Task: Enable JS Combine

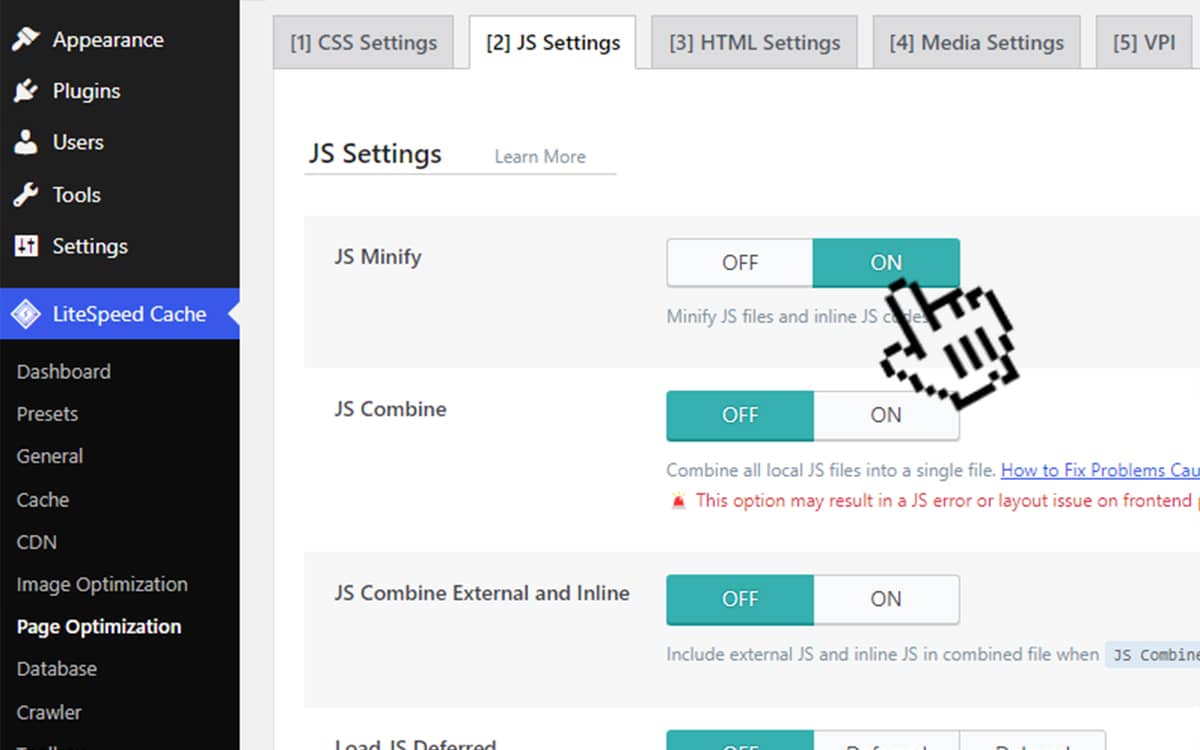Action: [x=886, y=415]
